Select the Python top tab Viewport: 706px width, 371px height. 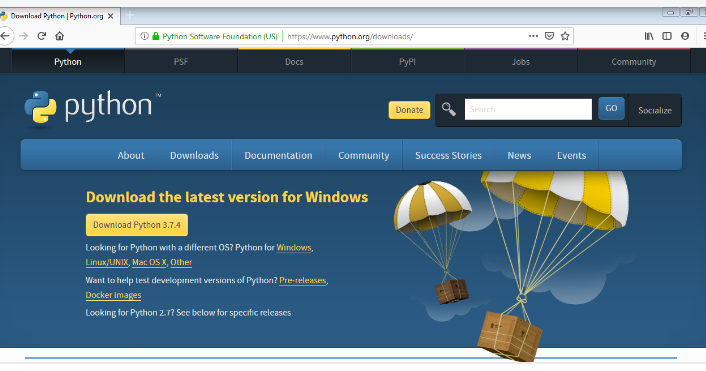(x=68, y=62)
